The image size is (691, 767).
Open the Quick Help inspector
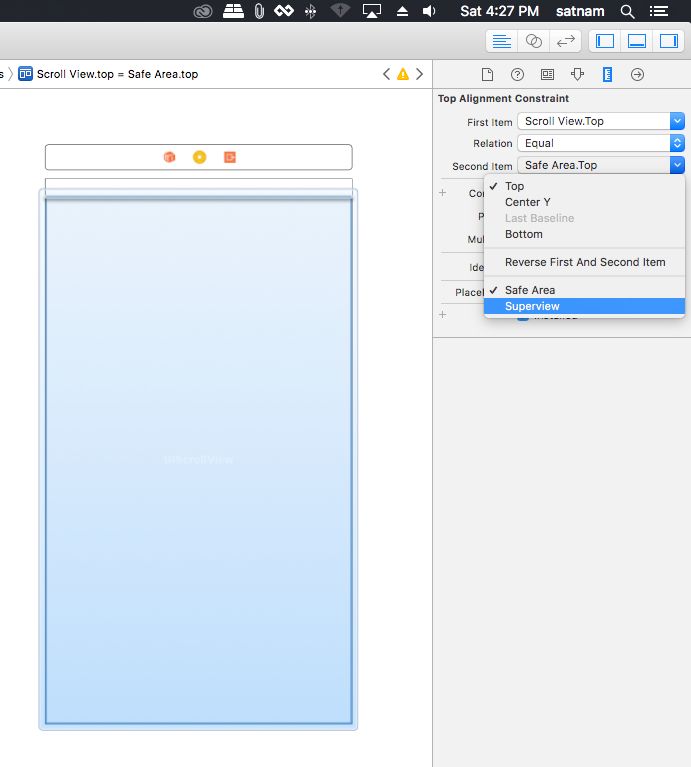click(517, 74)
